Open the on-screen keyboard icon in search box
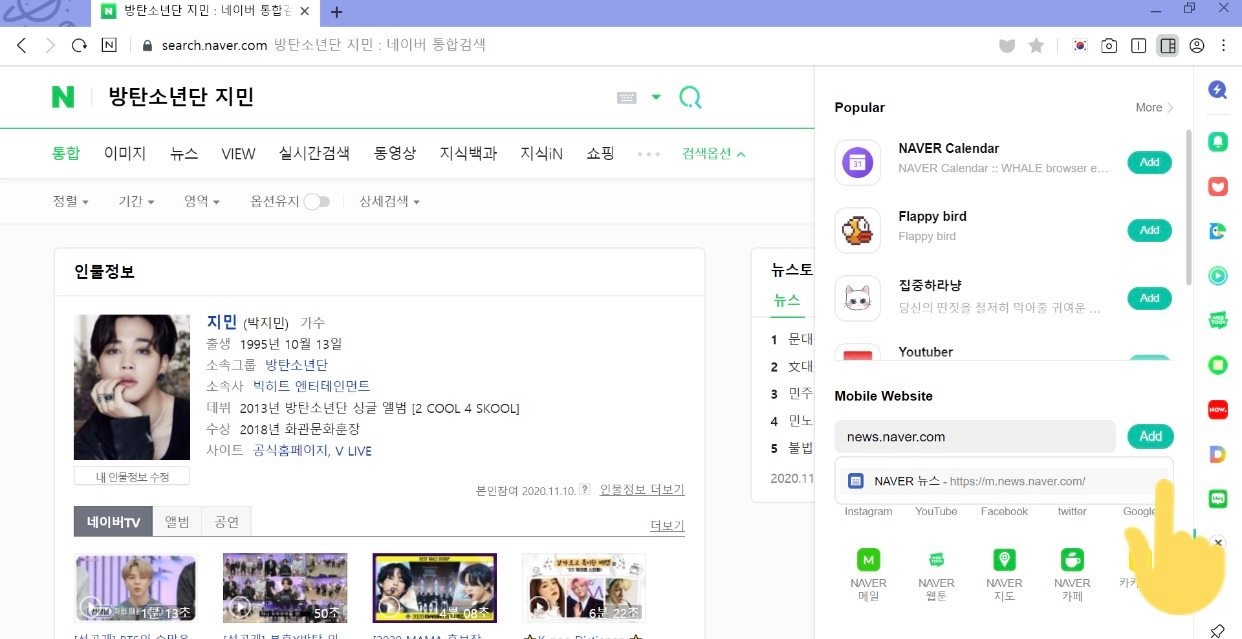This screenshot has height=639, width=1242. coord(627,97)
